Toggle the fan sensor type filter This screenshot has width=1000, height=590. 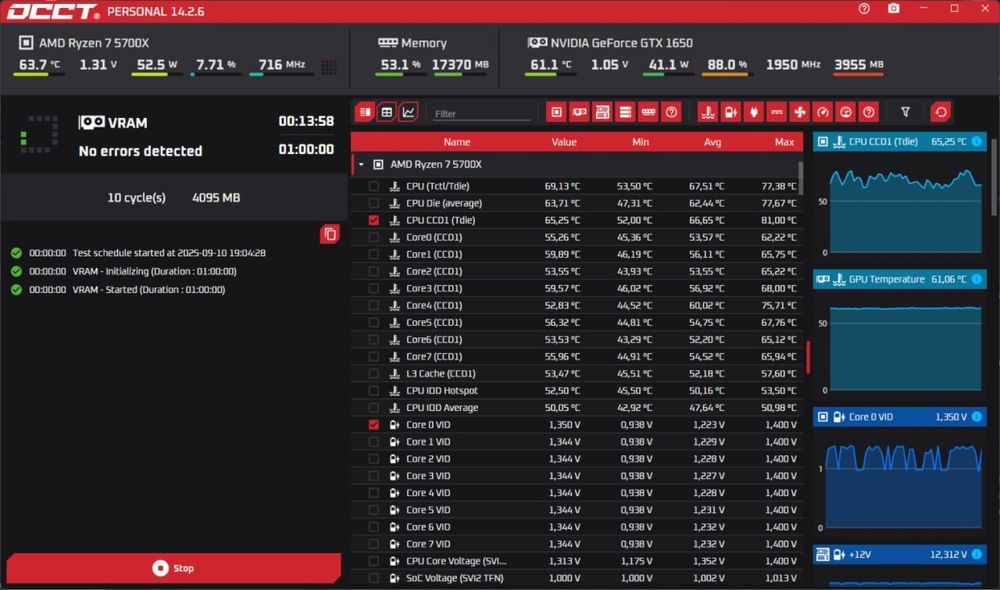click(x=800, y=112)
